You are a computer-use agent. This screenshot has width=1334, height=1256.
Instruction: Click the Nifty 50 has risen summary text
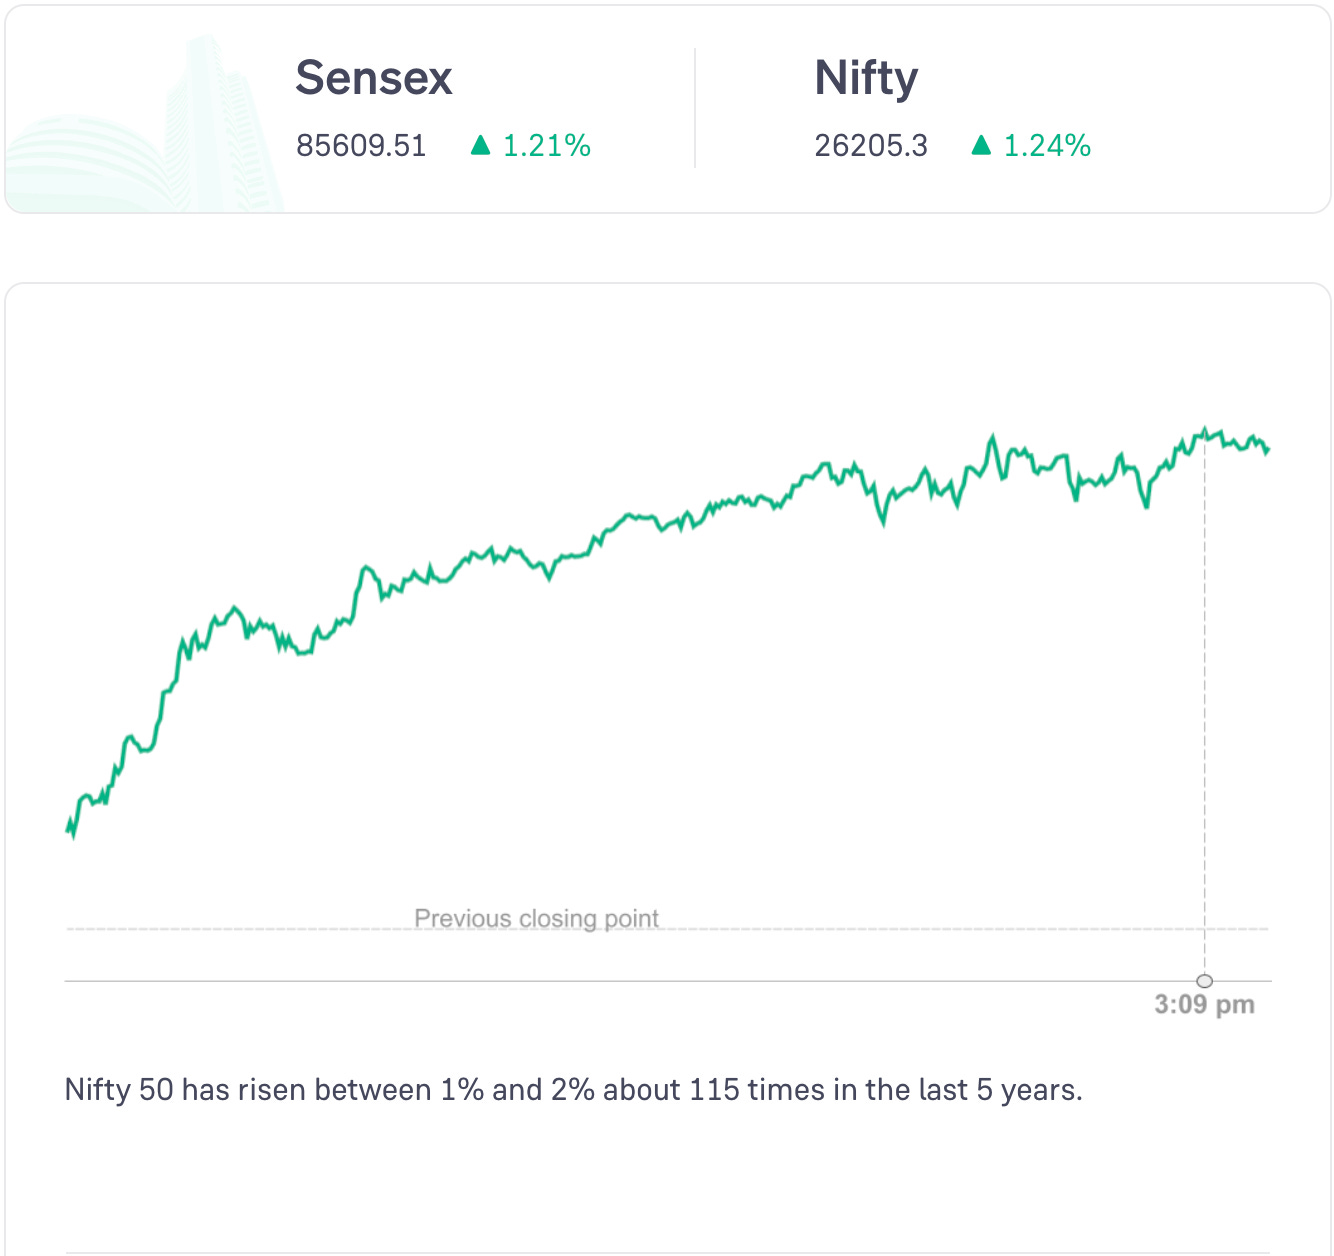click(573, 1089)
